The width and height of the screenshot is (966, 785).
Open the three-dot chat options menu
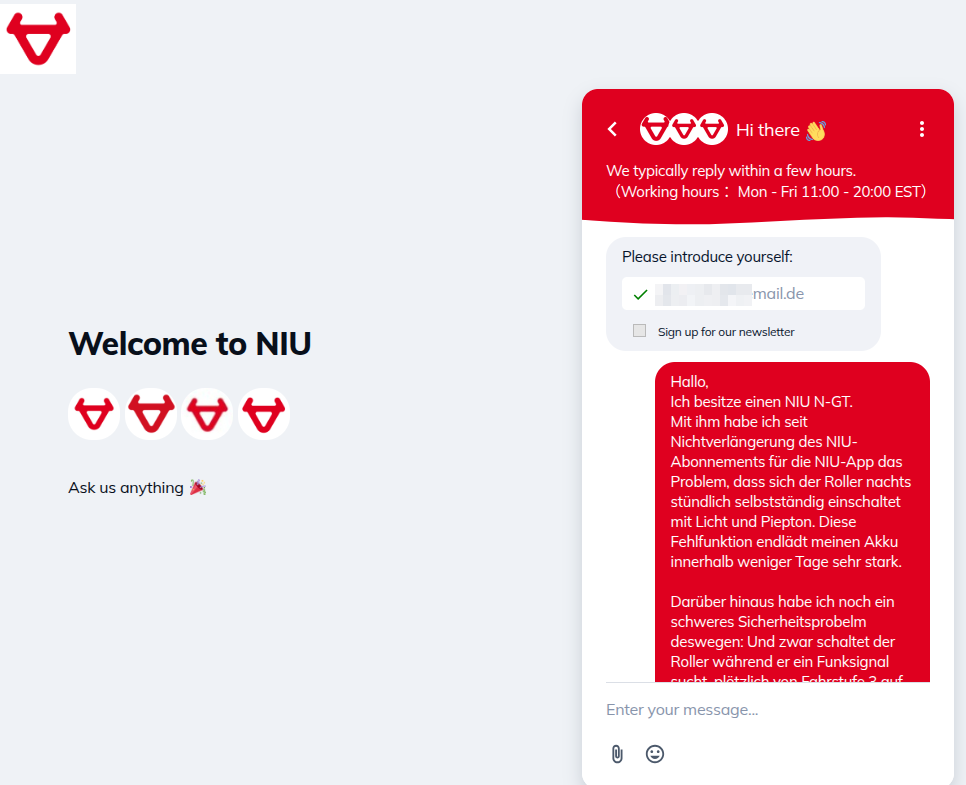pyautogui.click(x=922, y=129)
